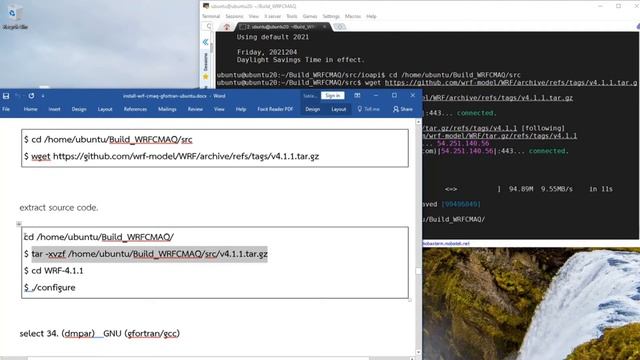The width and height of the screenshot is (640, 360).
Task: Collapse the MobaXterm sidebar with double-chevron
Action: [x=205, y=42]
